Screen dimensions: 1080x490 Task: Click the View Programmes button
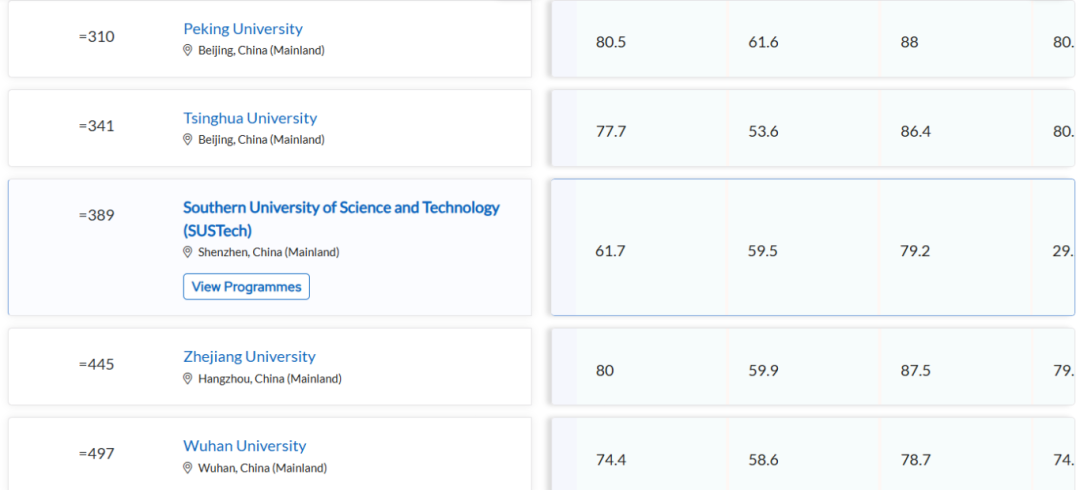(247, 287)
